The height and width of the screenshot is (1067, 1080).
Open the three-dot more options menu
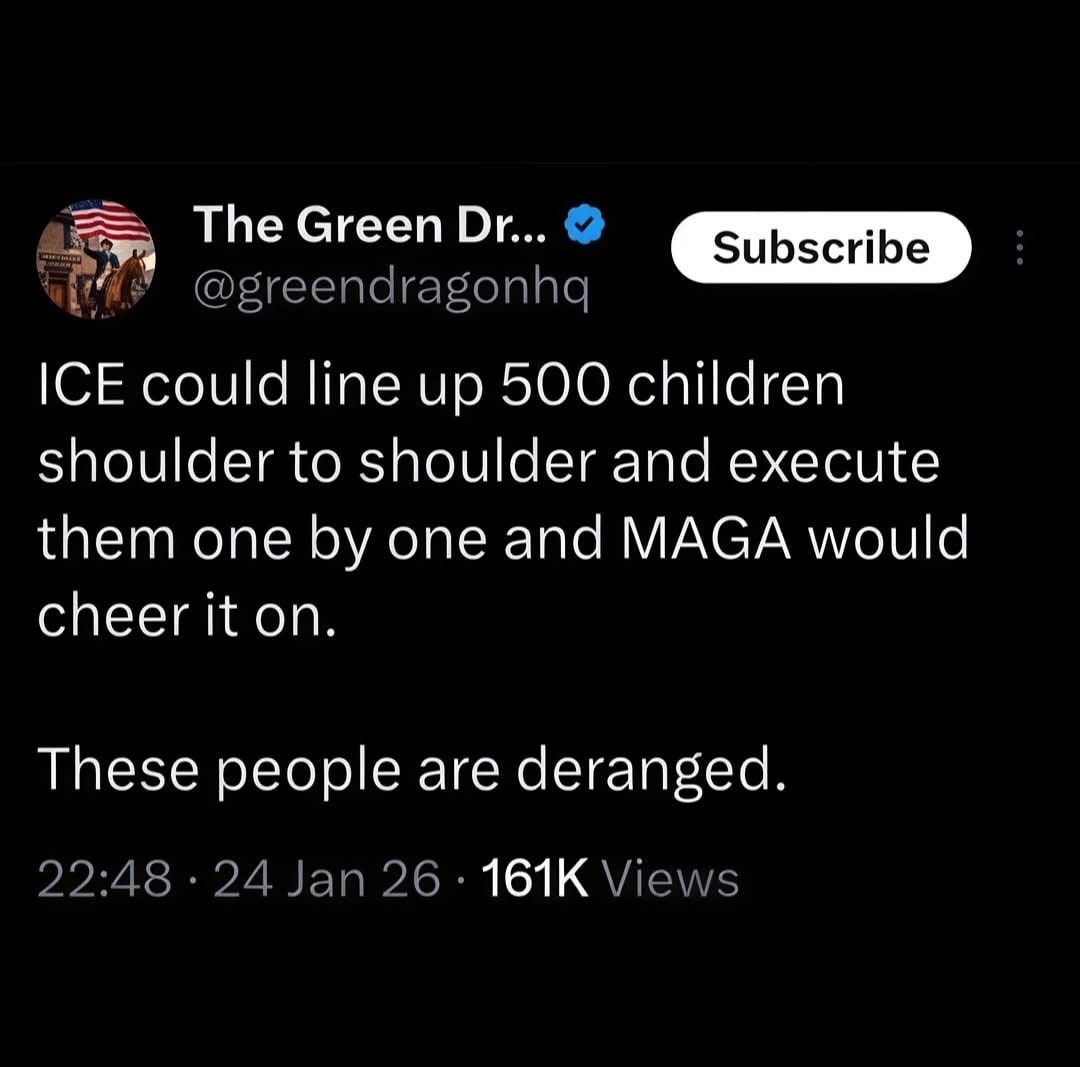(x=1020, y=247)
